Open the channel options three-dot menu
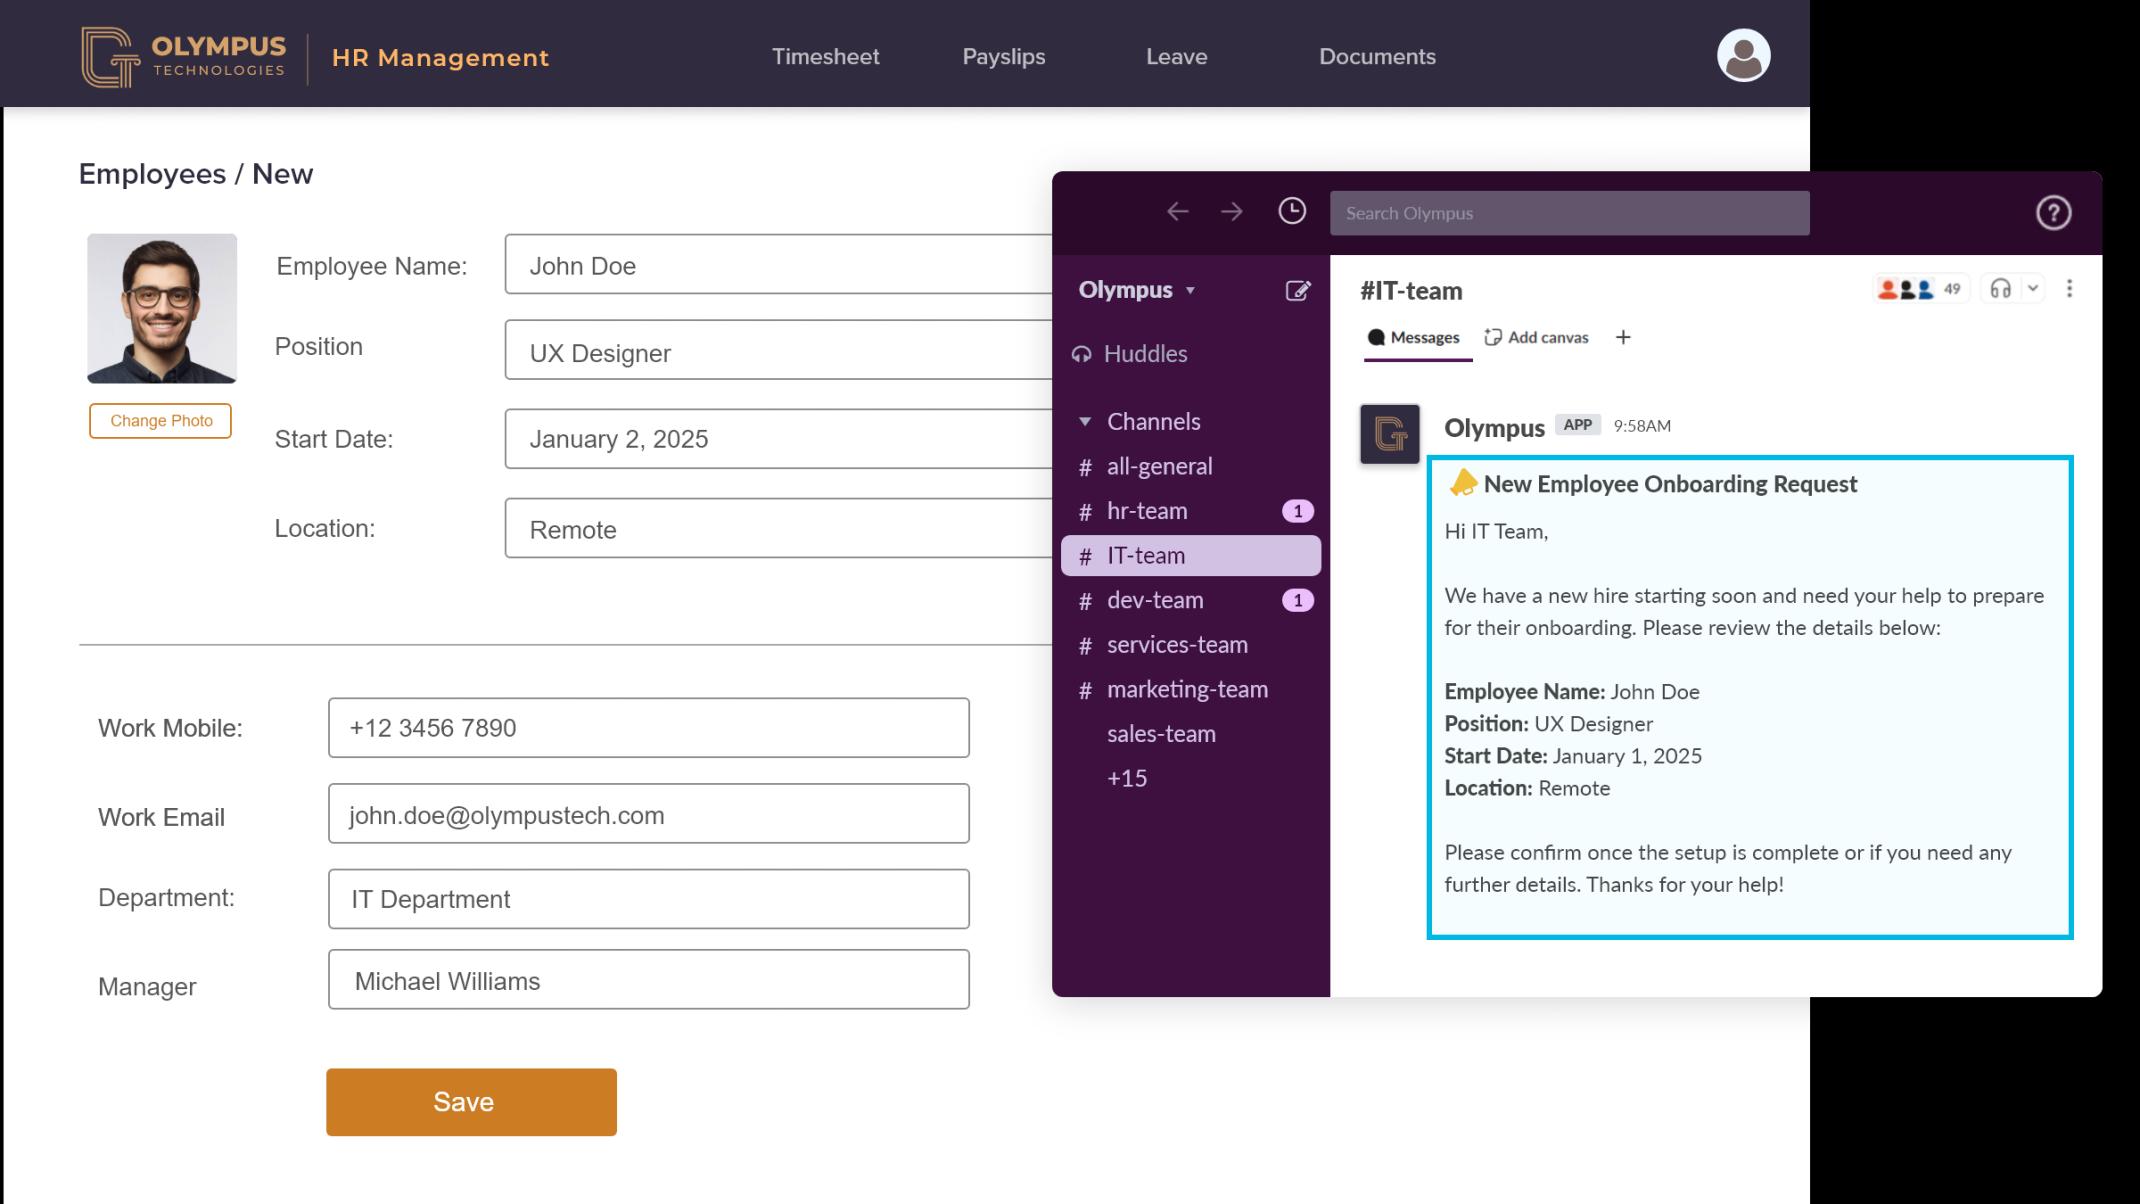Screen dimensions: 2140x1204 coord(2069,288)
